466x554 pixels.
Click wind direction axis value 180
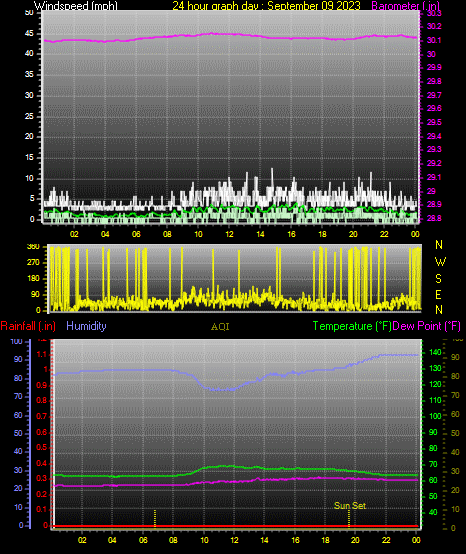click(33, 278)
